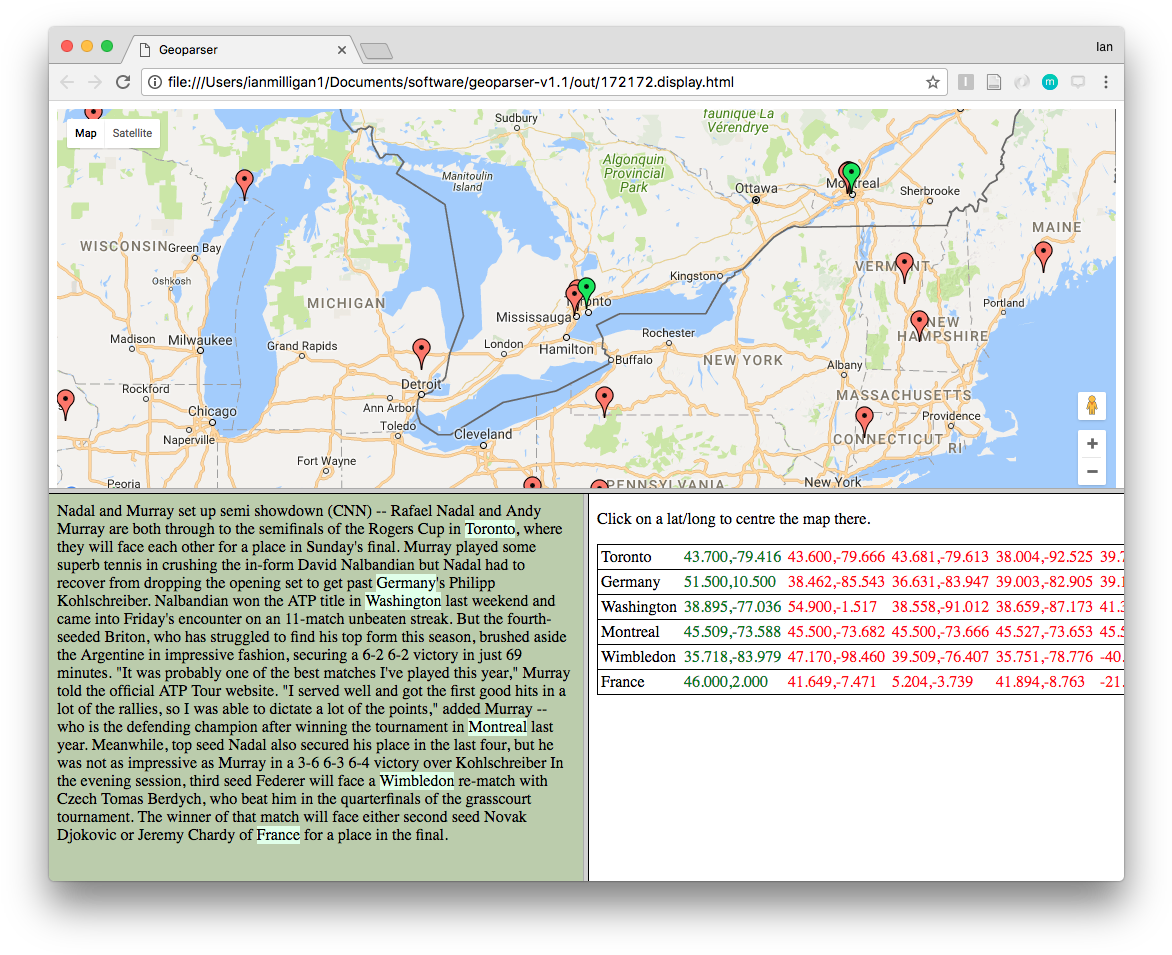
Task: Click red coordinate 38.462,-85.543
Action: tap(836, 581)
